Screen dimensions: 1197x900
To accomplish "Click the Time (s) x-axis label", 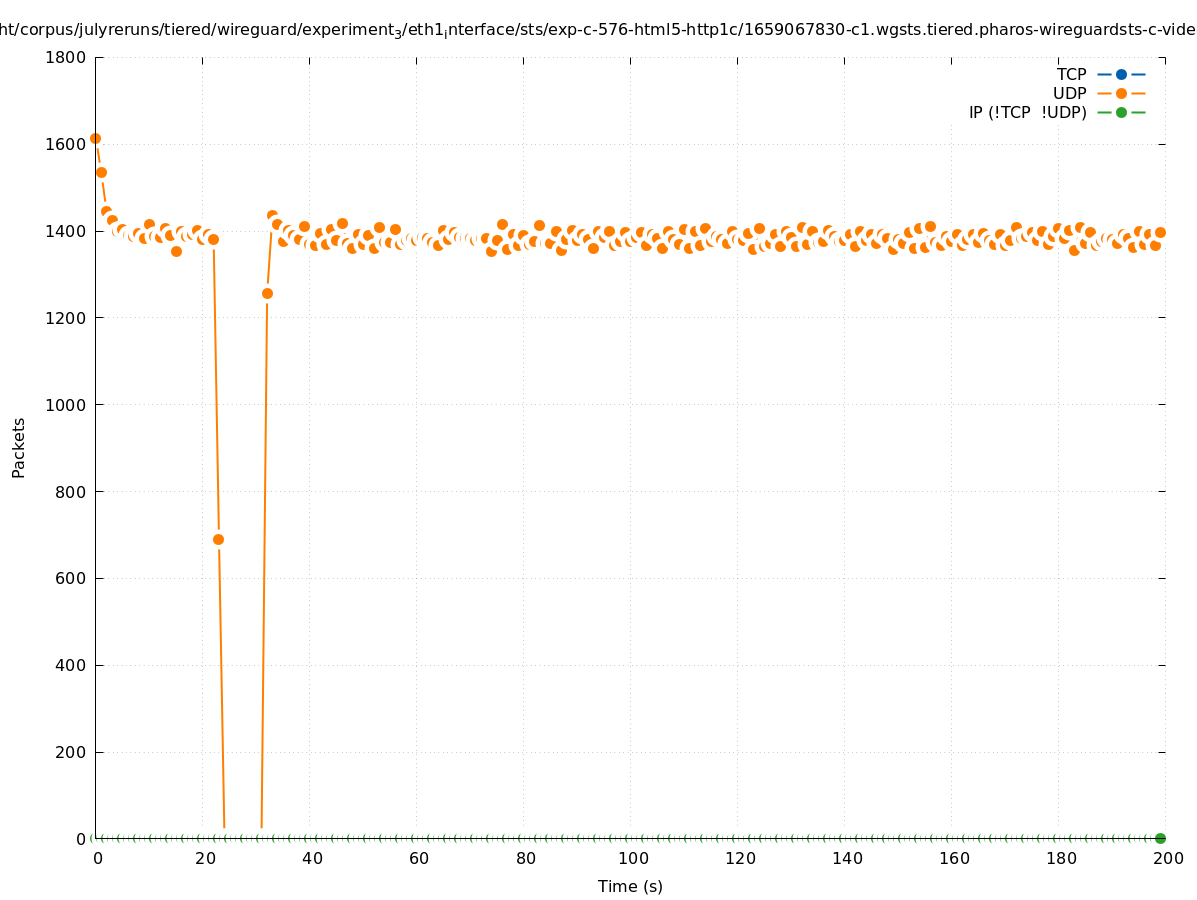I will tap(630, 886).
